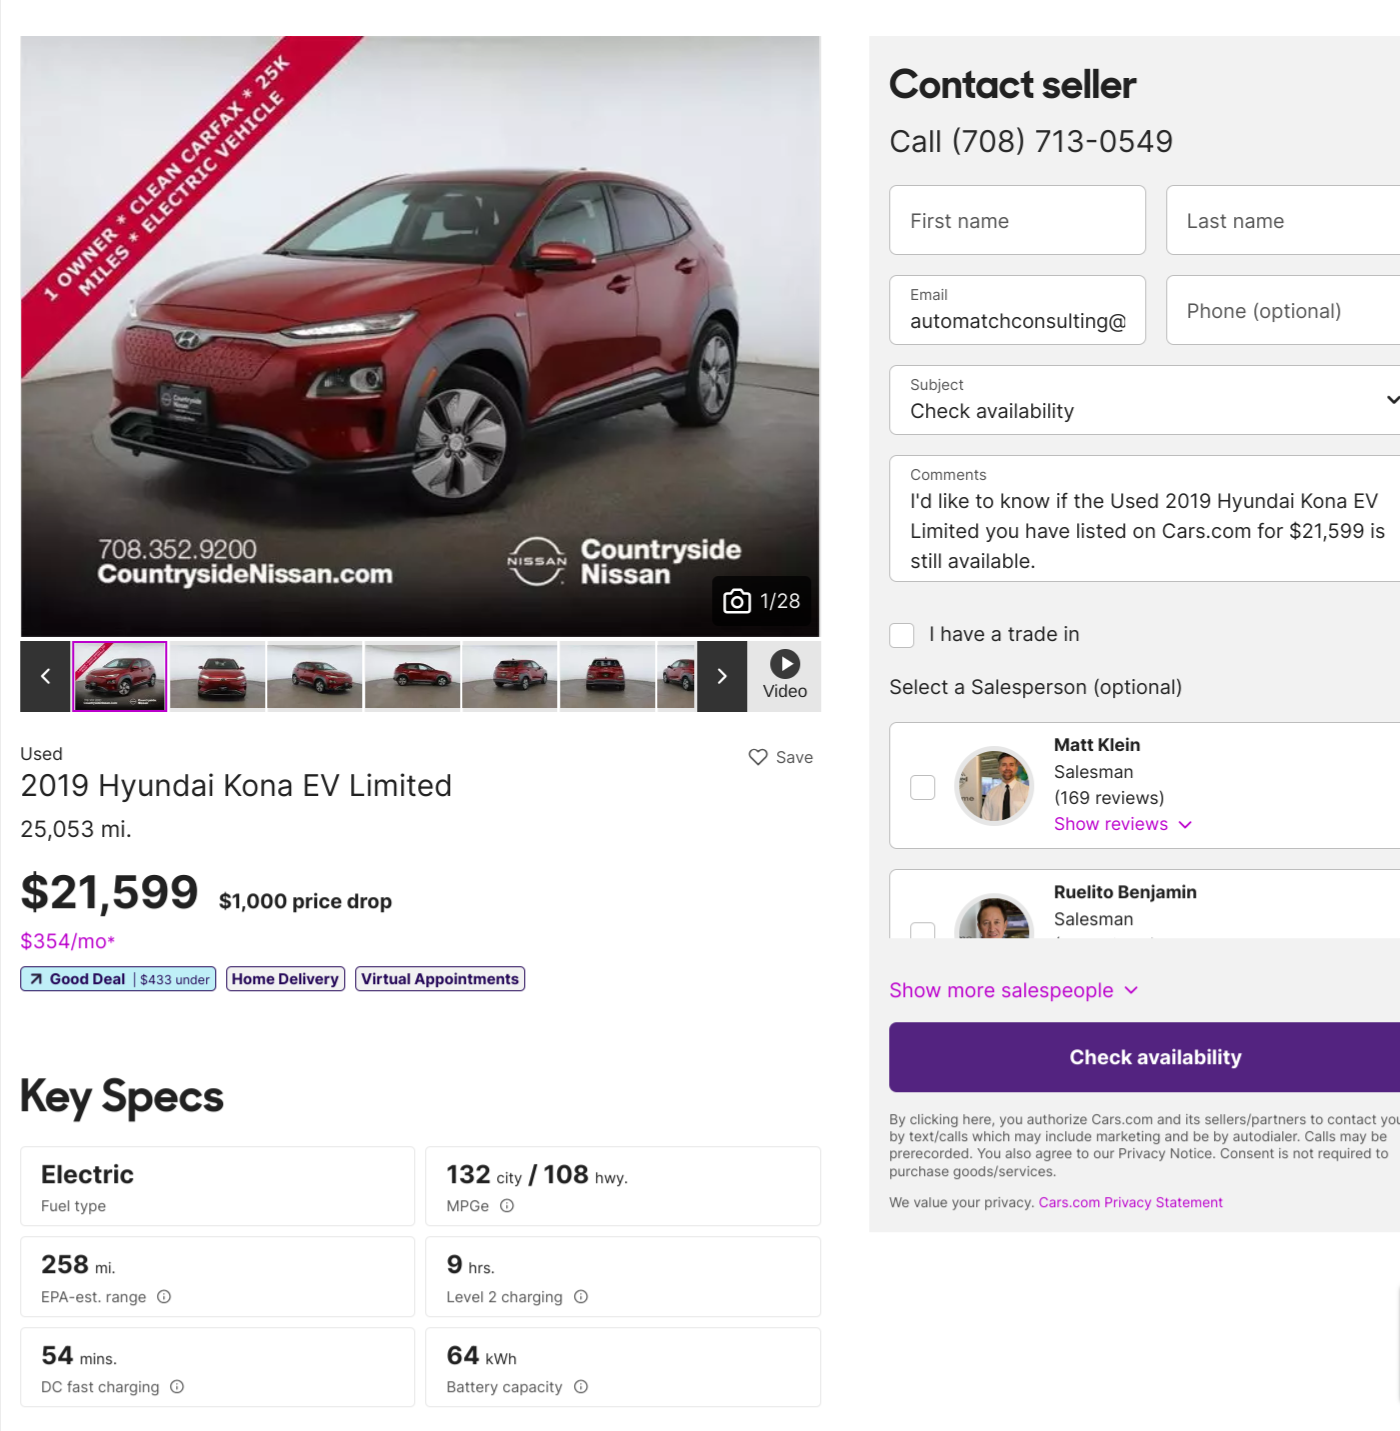Select second car photo thumbnail
The height and width of the screenshot is (1431, 1400).
pos(218,677)
